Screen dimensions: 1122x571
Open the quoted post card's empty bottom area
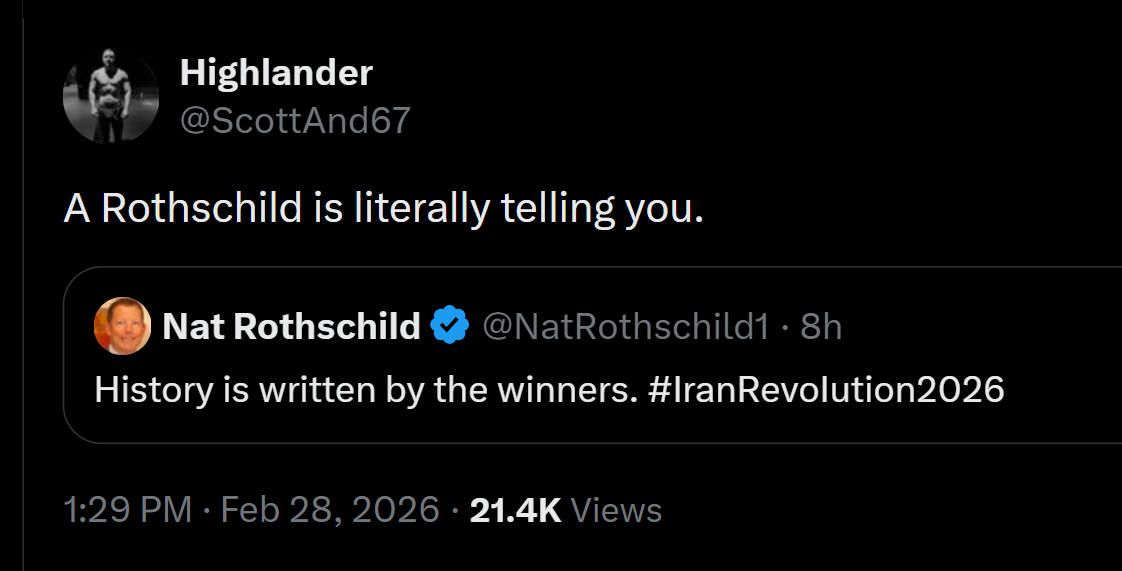tap(590, 424)
